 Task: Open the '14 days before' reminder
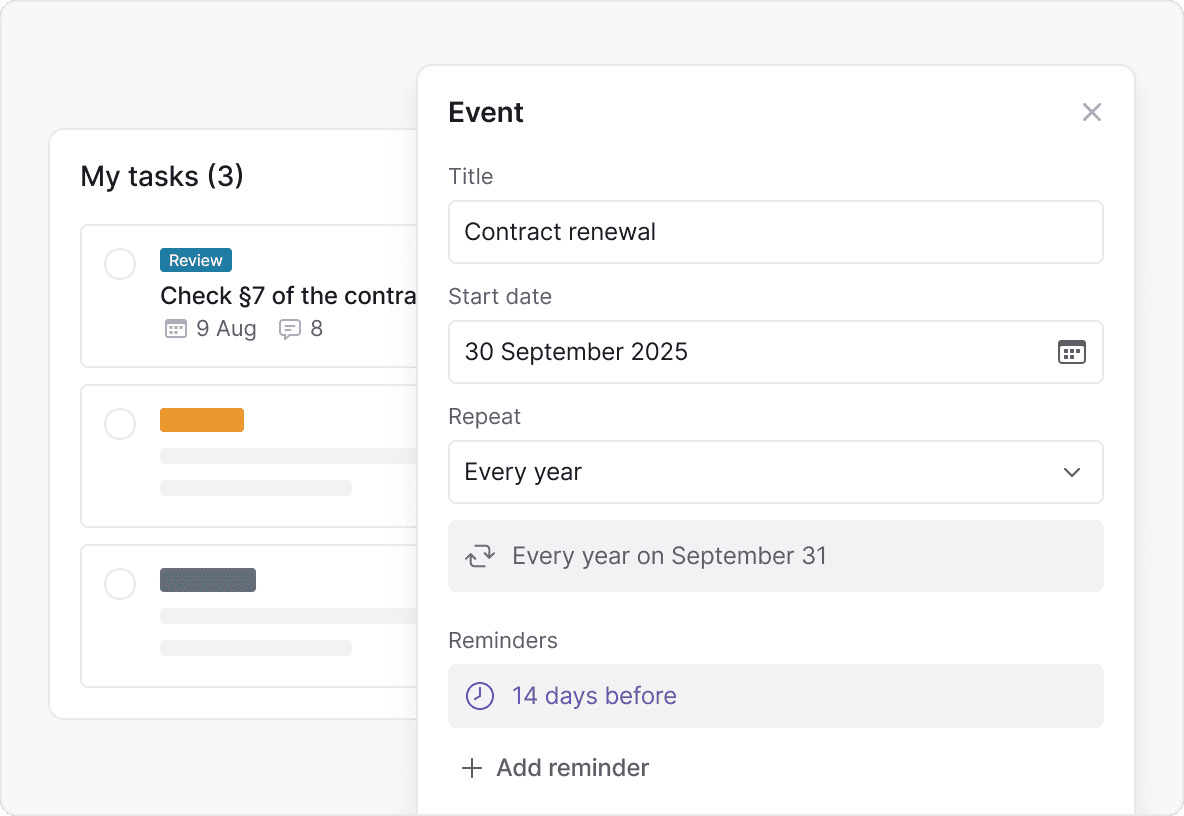(594, 696)
